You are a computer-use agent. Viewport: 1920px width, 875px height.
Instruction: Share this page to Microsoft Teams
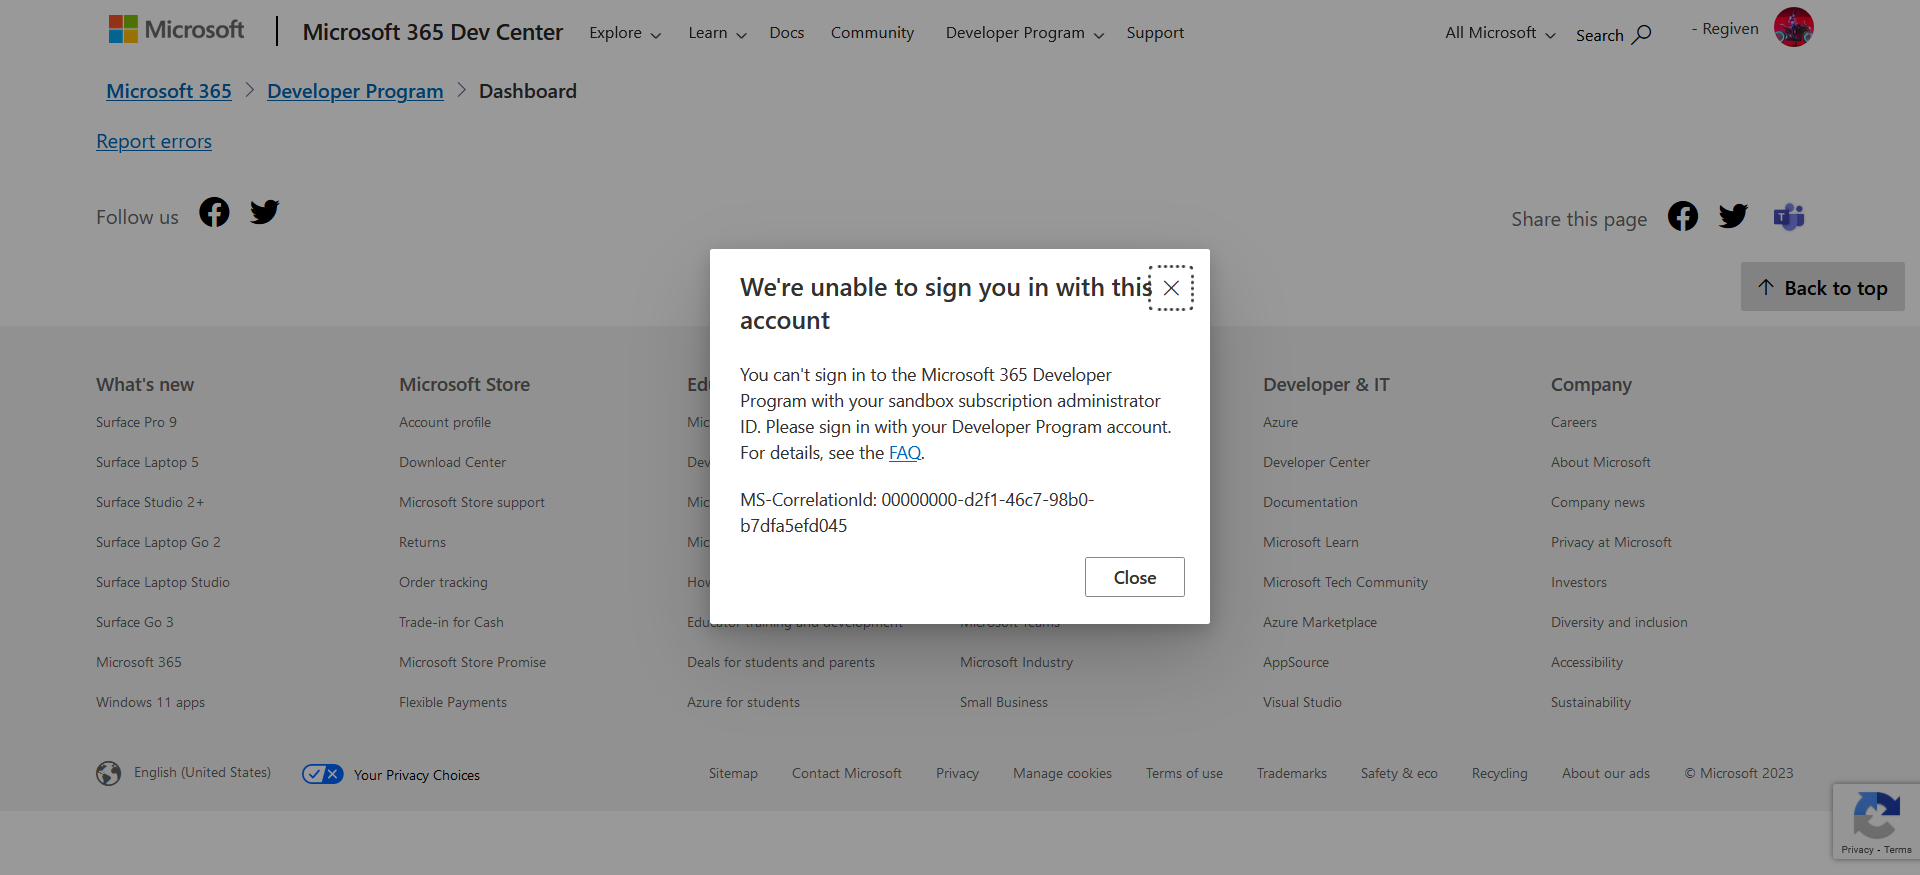pos(1789,216)
